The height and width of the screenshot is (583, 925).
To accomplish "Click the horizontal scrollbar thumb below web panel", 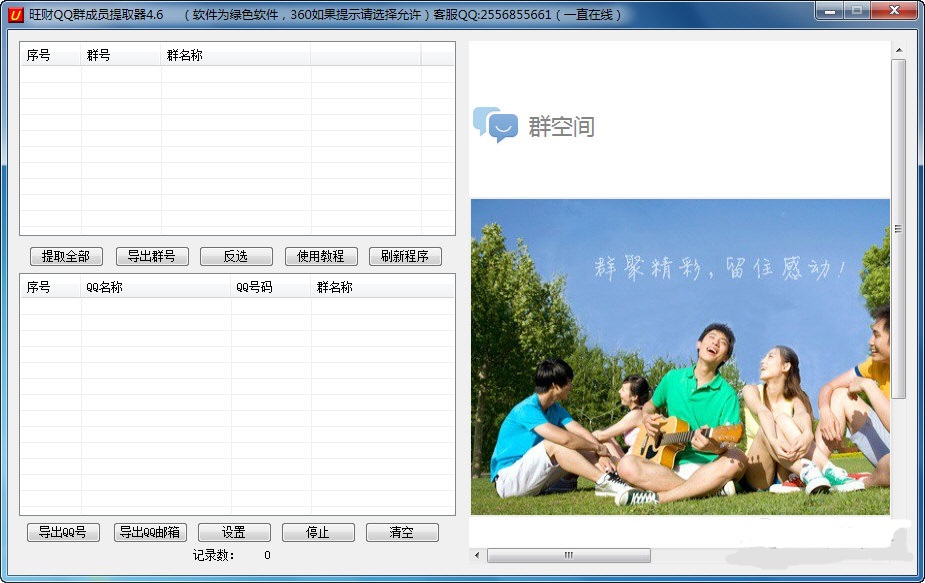I will 569,555.
